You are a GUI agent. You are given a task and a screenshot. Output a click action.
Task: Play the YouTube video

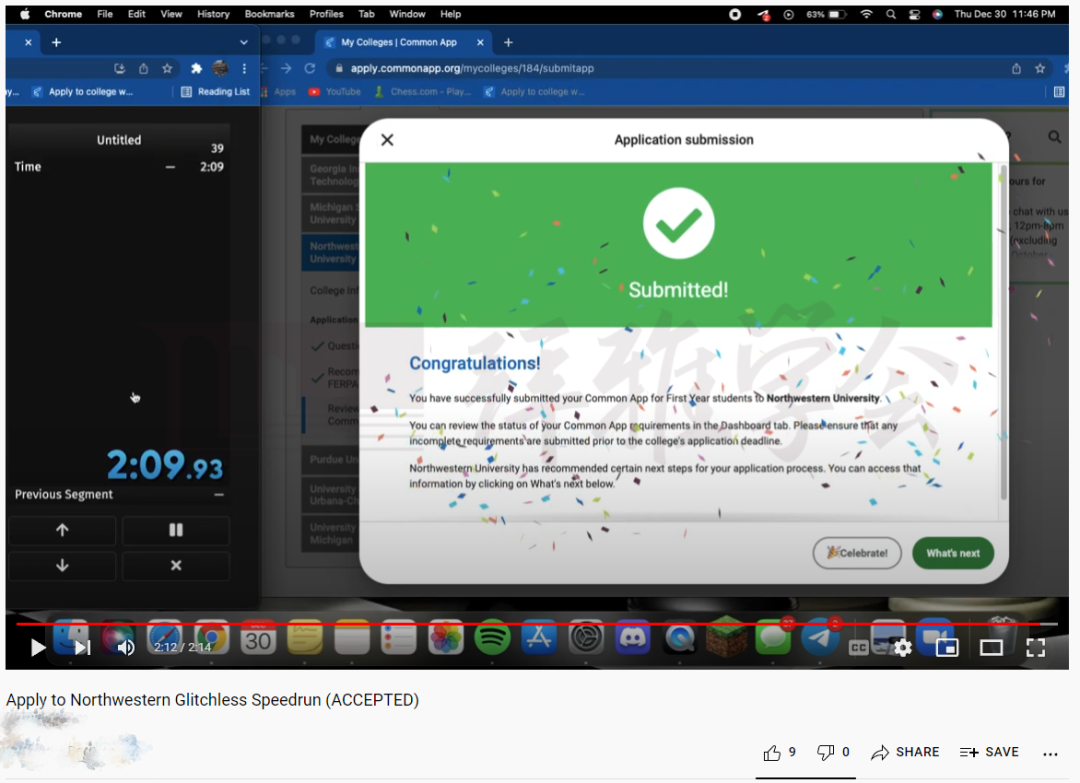pos(38,647)
